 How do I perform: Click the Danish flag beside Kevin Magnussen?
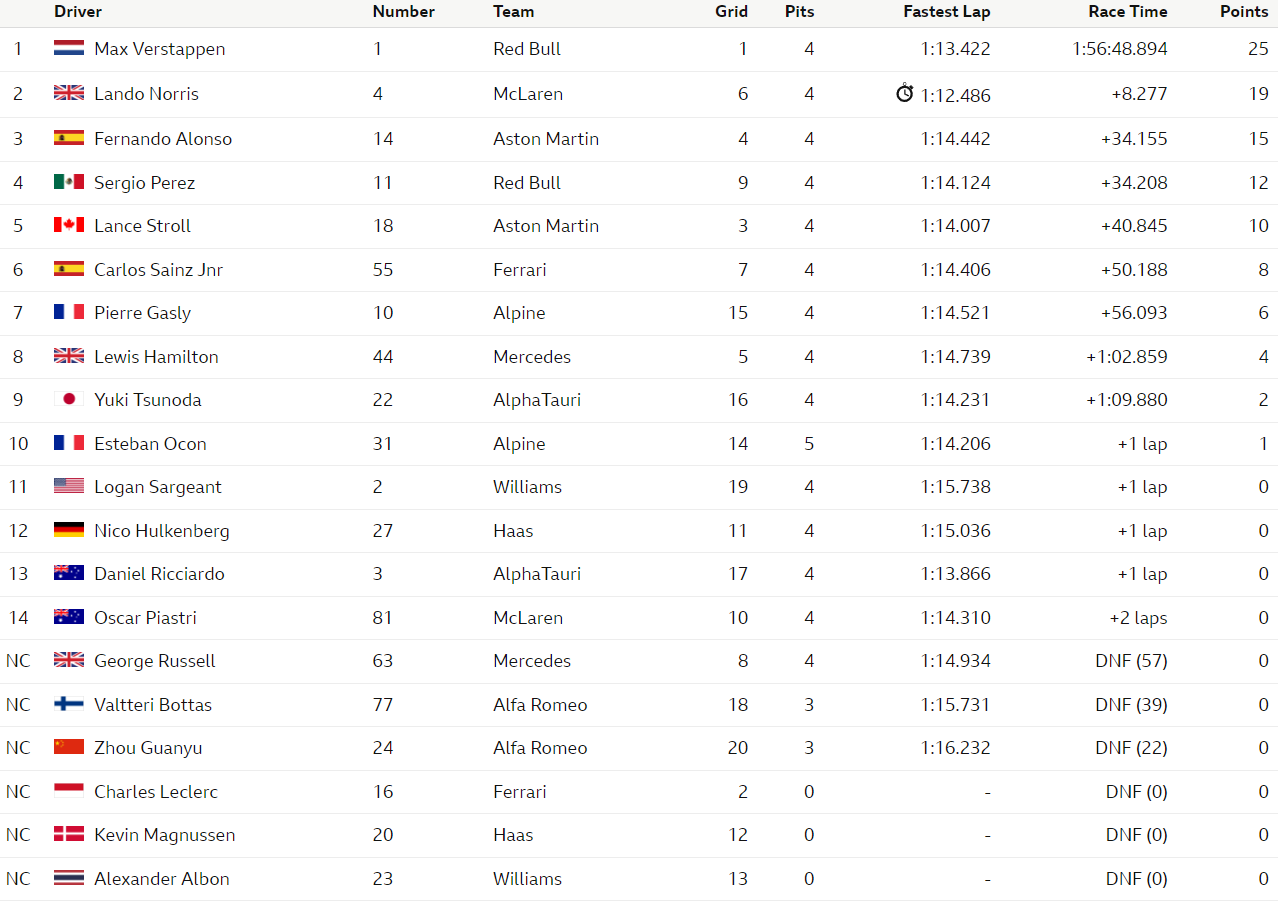click(69, 835)
